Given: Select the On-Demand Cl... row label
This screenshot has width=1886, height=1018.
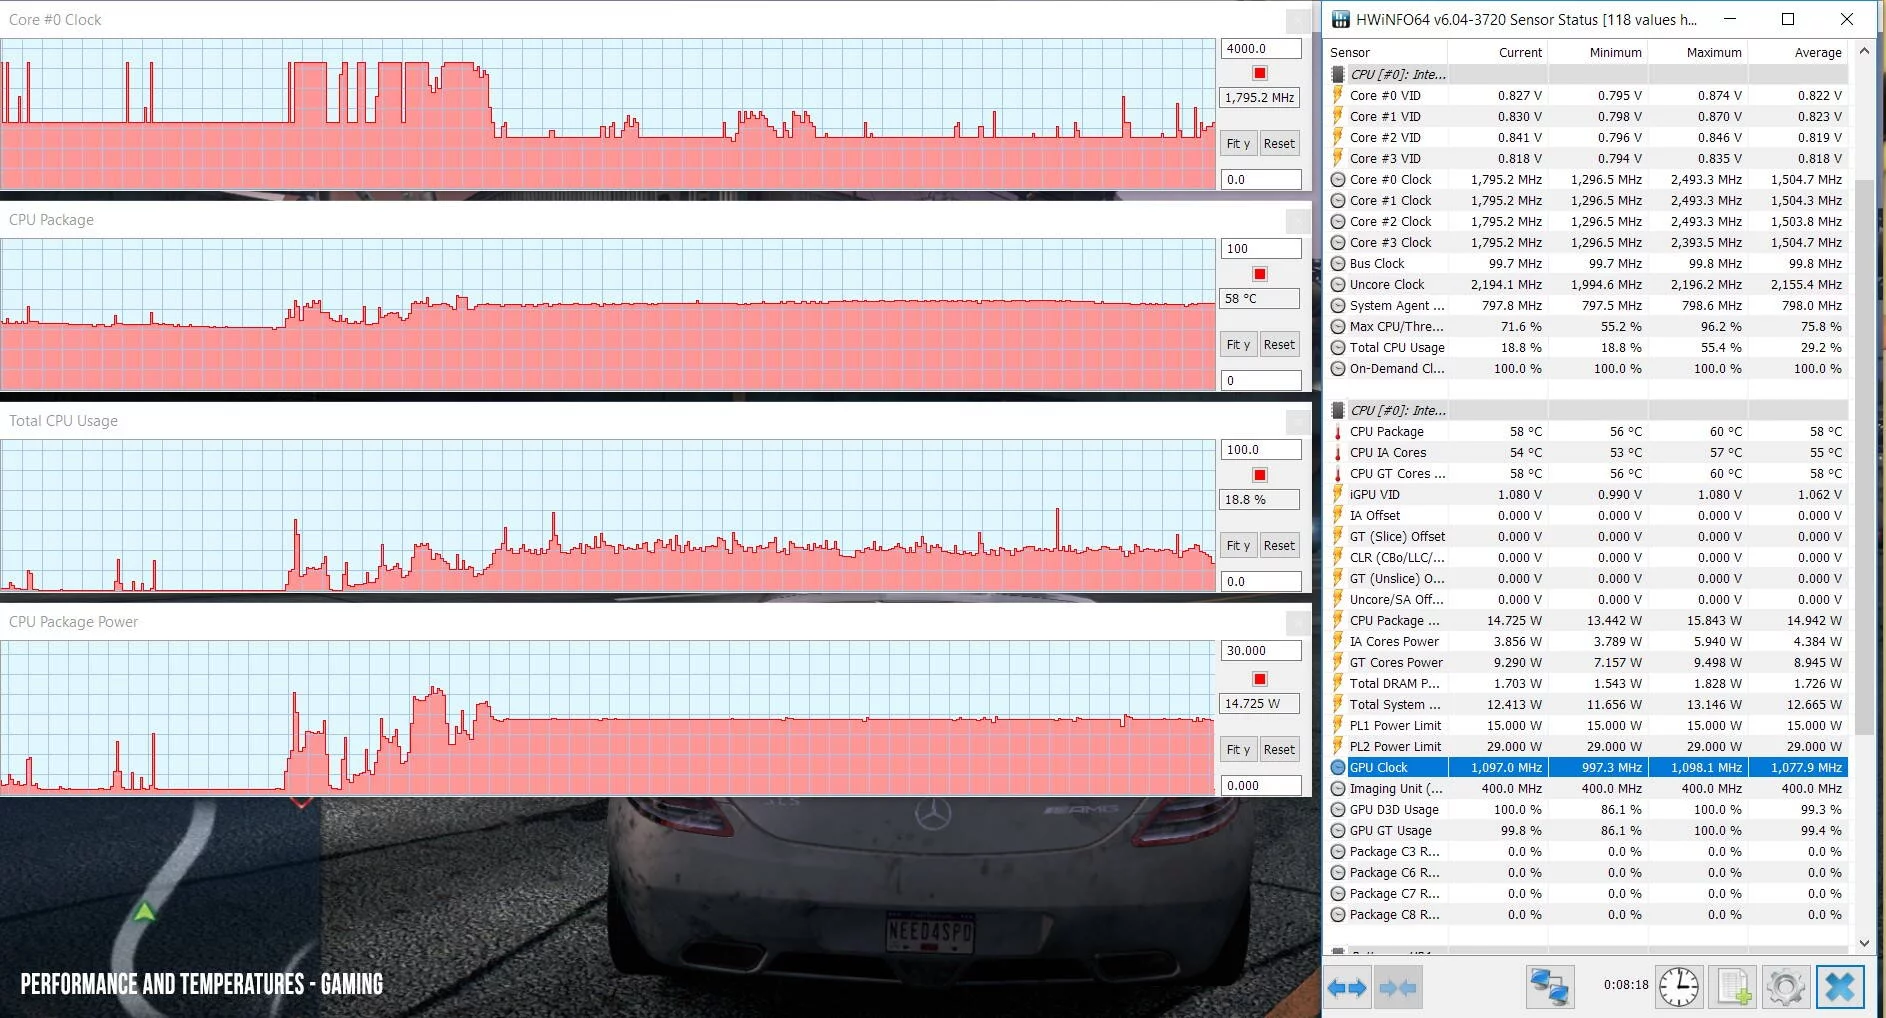Looking at the screenshot, I should 1397,368.
